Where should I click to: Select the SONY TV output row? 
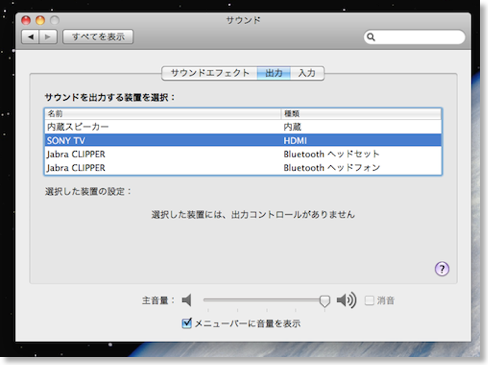[243, 140]
